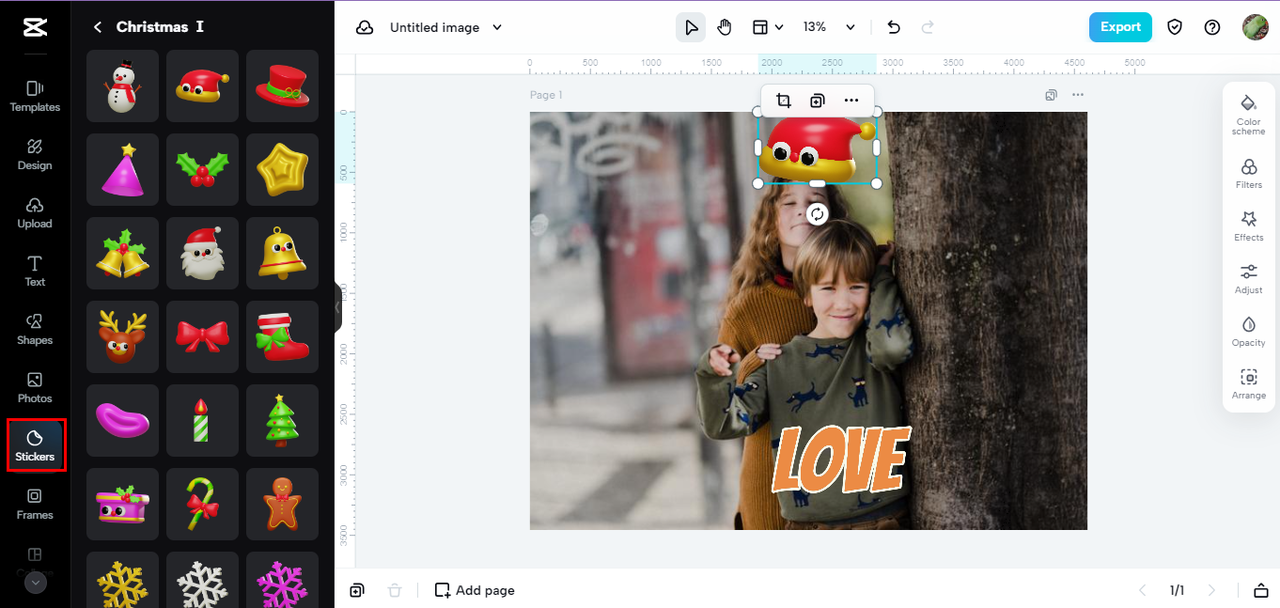Open the user profile avatar

click(x=1255, y=27)
